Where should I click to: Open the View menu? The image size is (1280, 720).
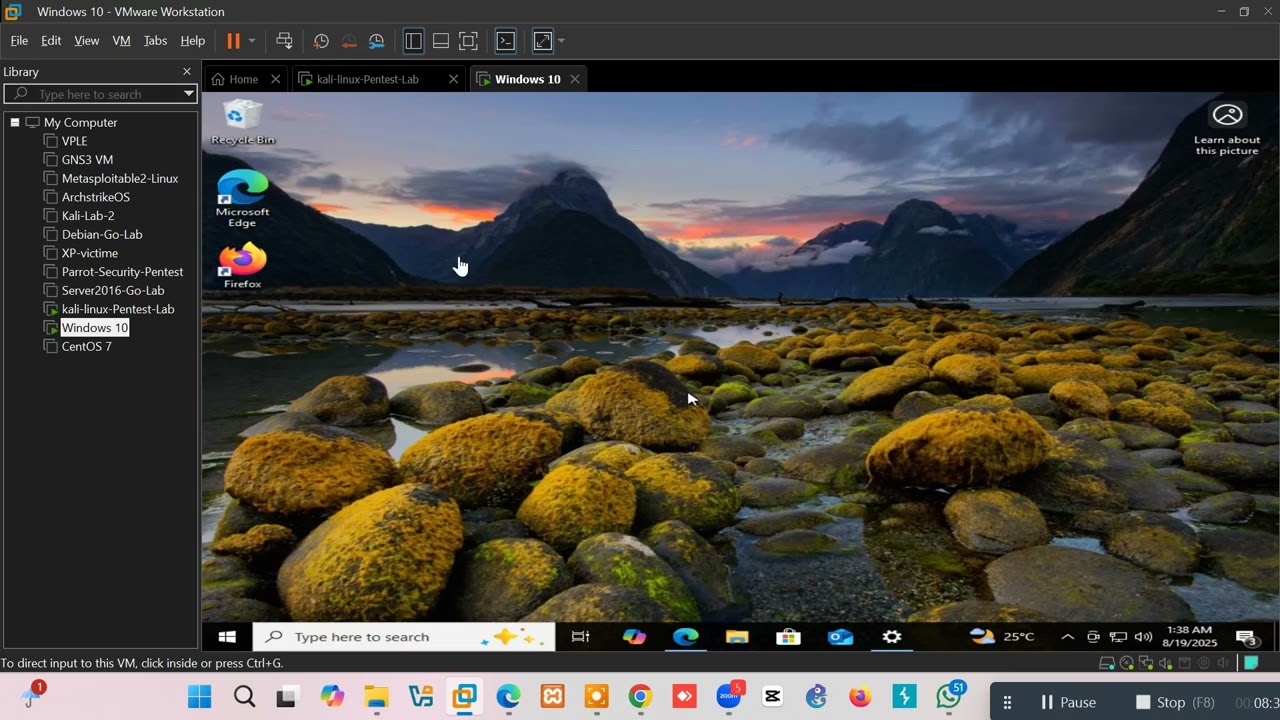click(x=87, y=41)
